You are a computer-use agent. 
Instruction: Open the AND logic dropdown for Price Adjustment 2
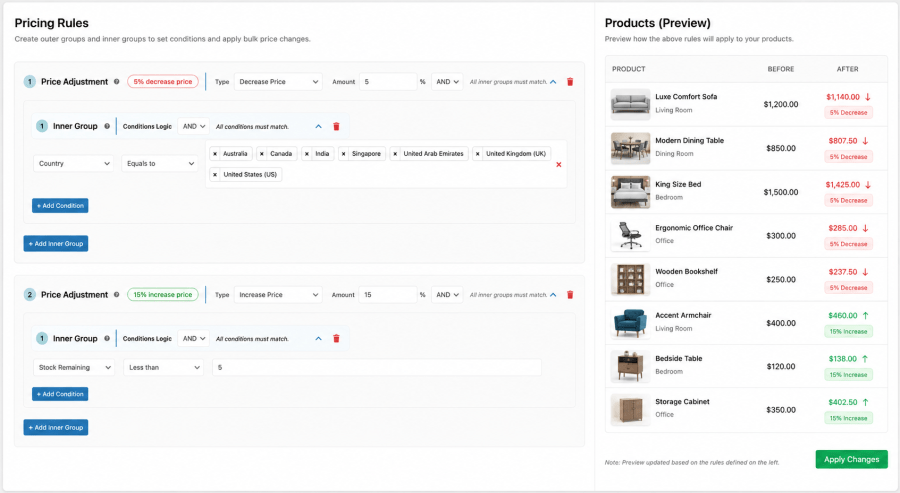[x=447, y=295]
